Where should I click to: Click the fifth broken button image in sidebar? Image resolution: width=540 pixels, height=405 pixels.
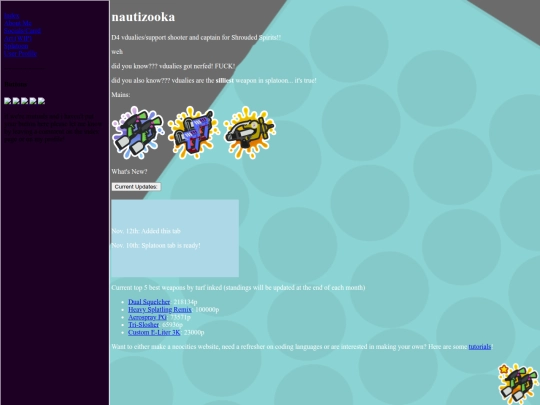[41, 101]
